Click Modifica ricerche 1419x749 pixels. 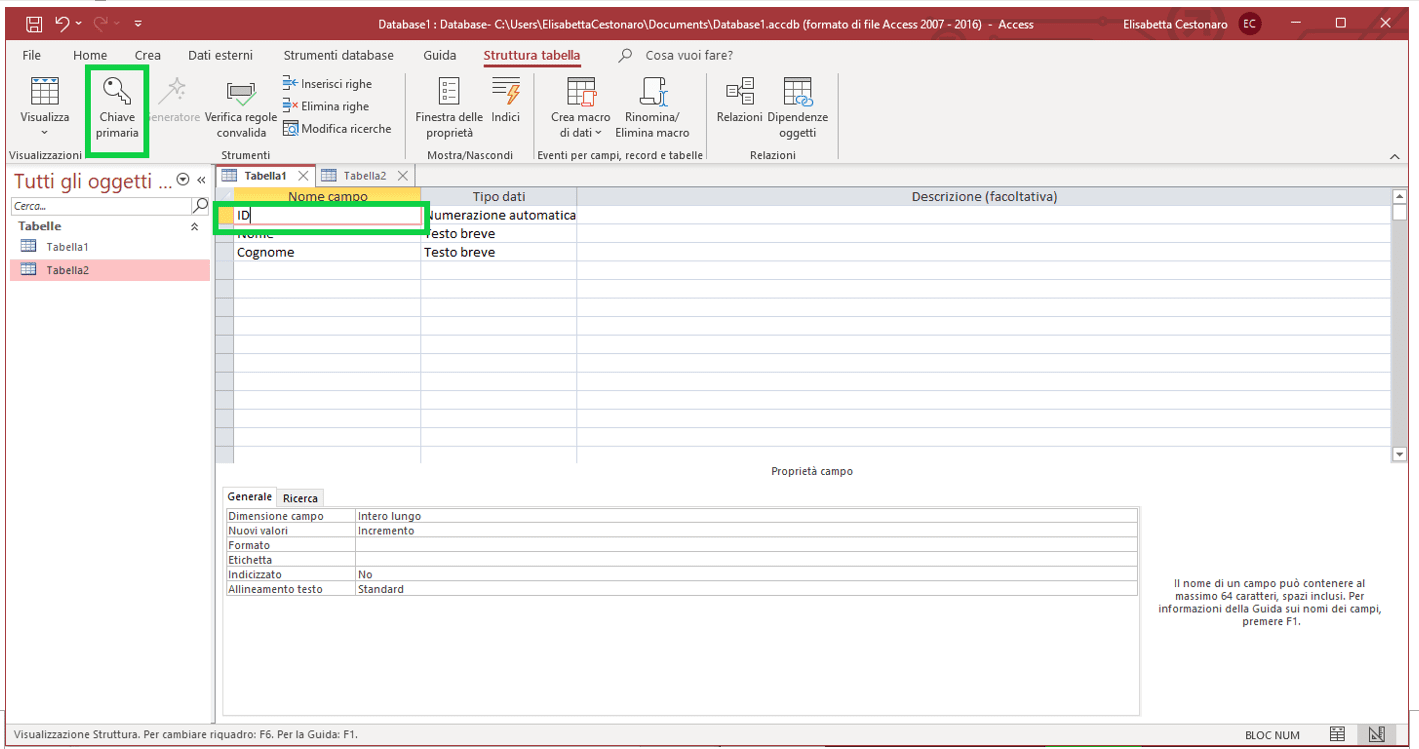(x=337, y=128)
